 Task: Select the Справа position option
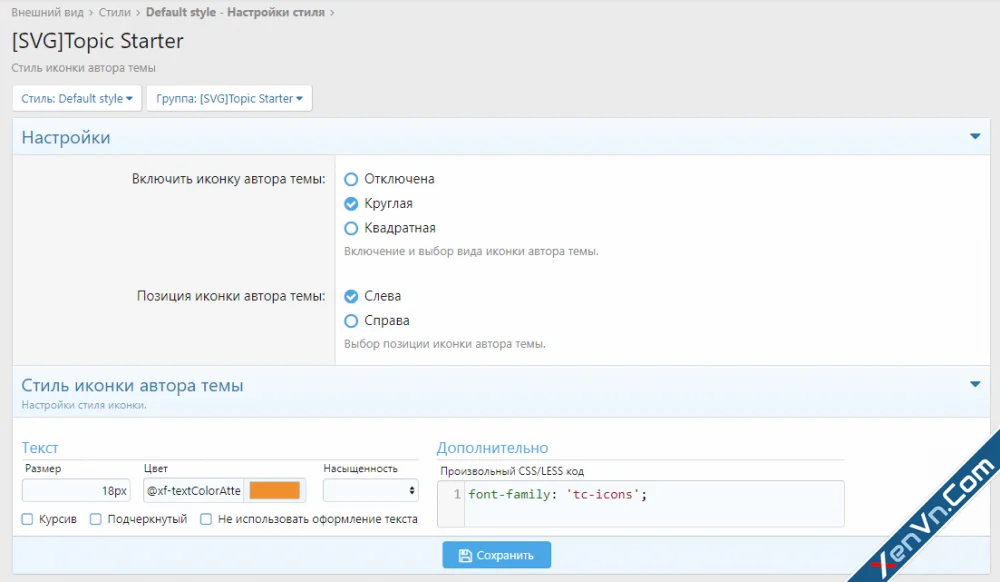[351, 321]
